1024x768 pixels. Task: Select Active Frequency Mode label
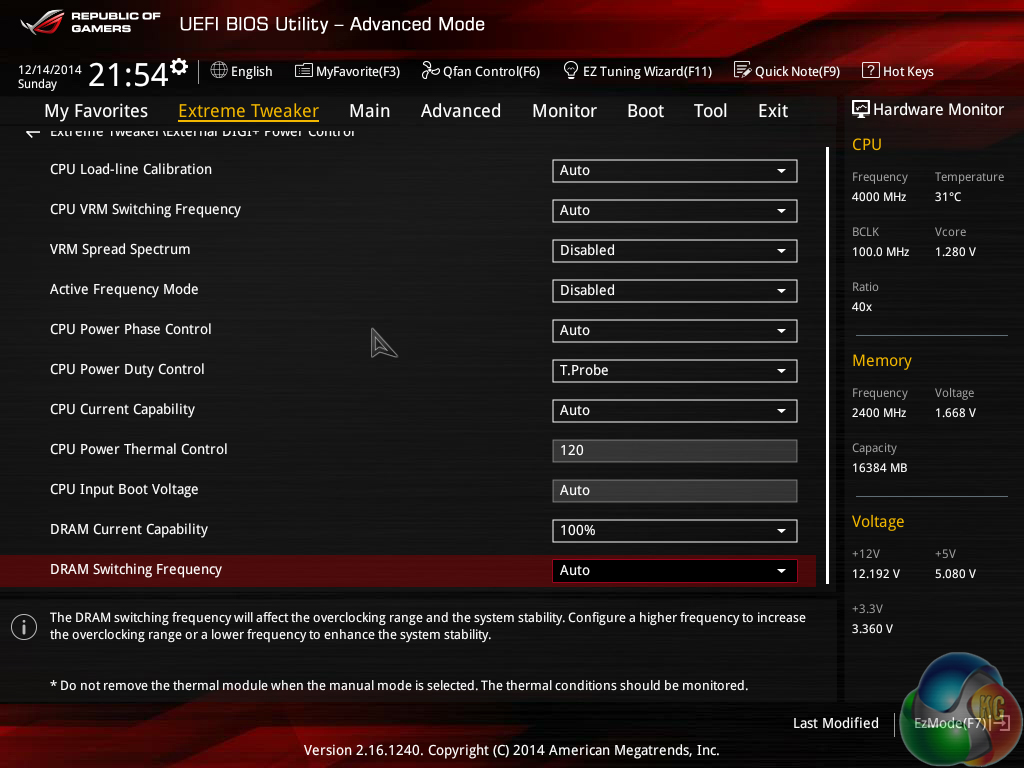(124, 289)
